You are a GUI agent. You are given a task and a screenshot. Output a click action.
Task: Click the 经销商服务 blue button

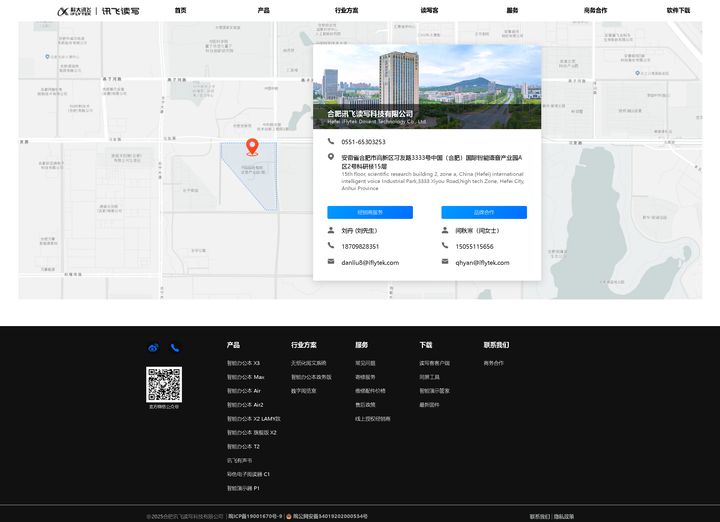[x=370, y=213]
